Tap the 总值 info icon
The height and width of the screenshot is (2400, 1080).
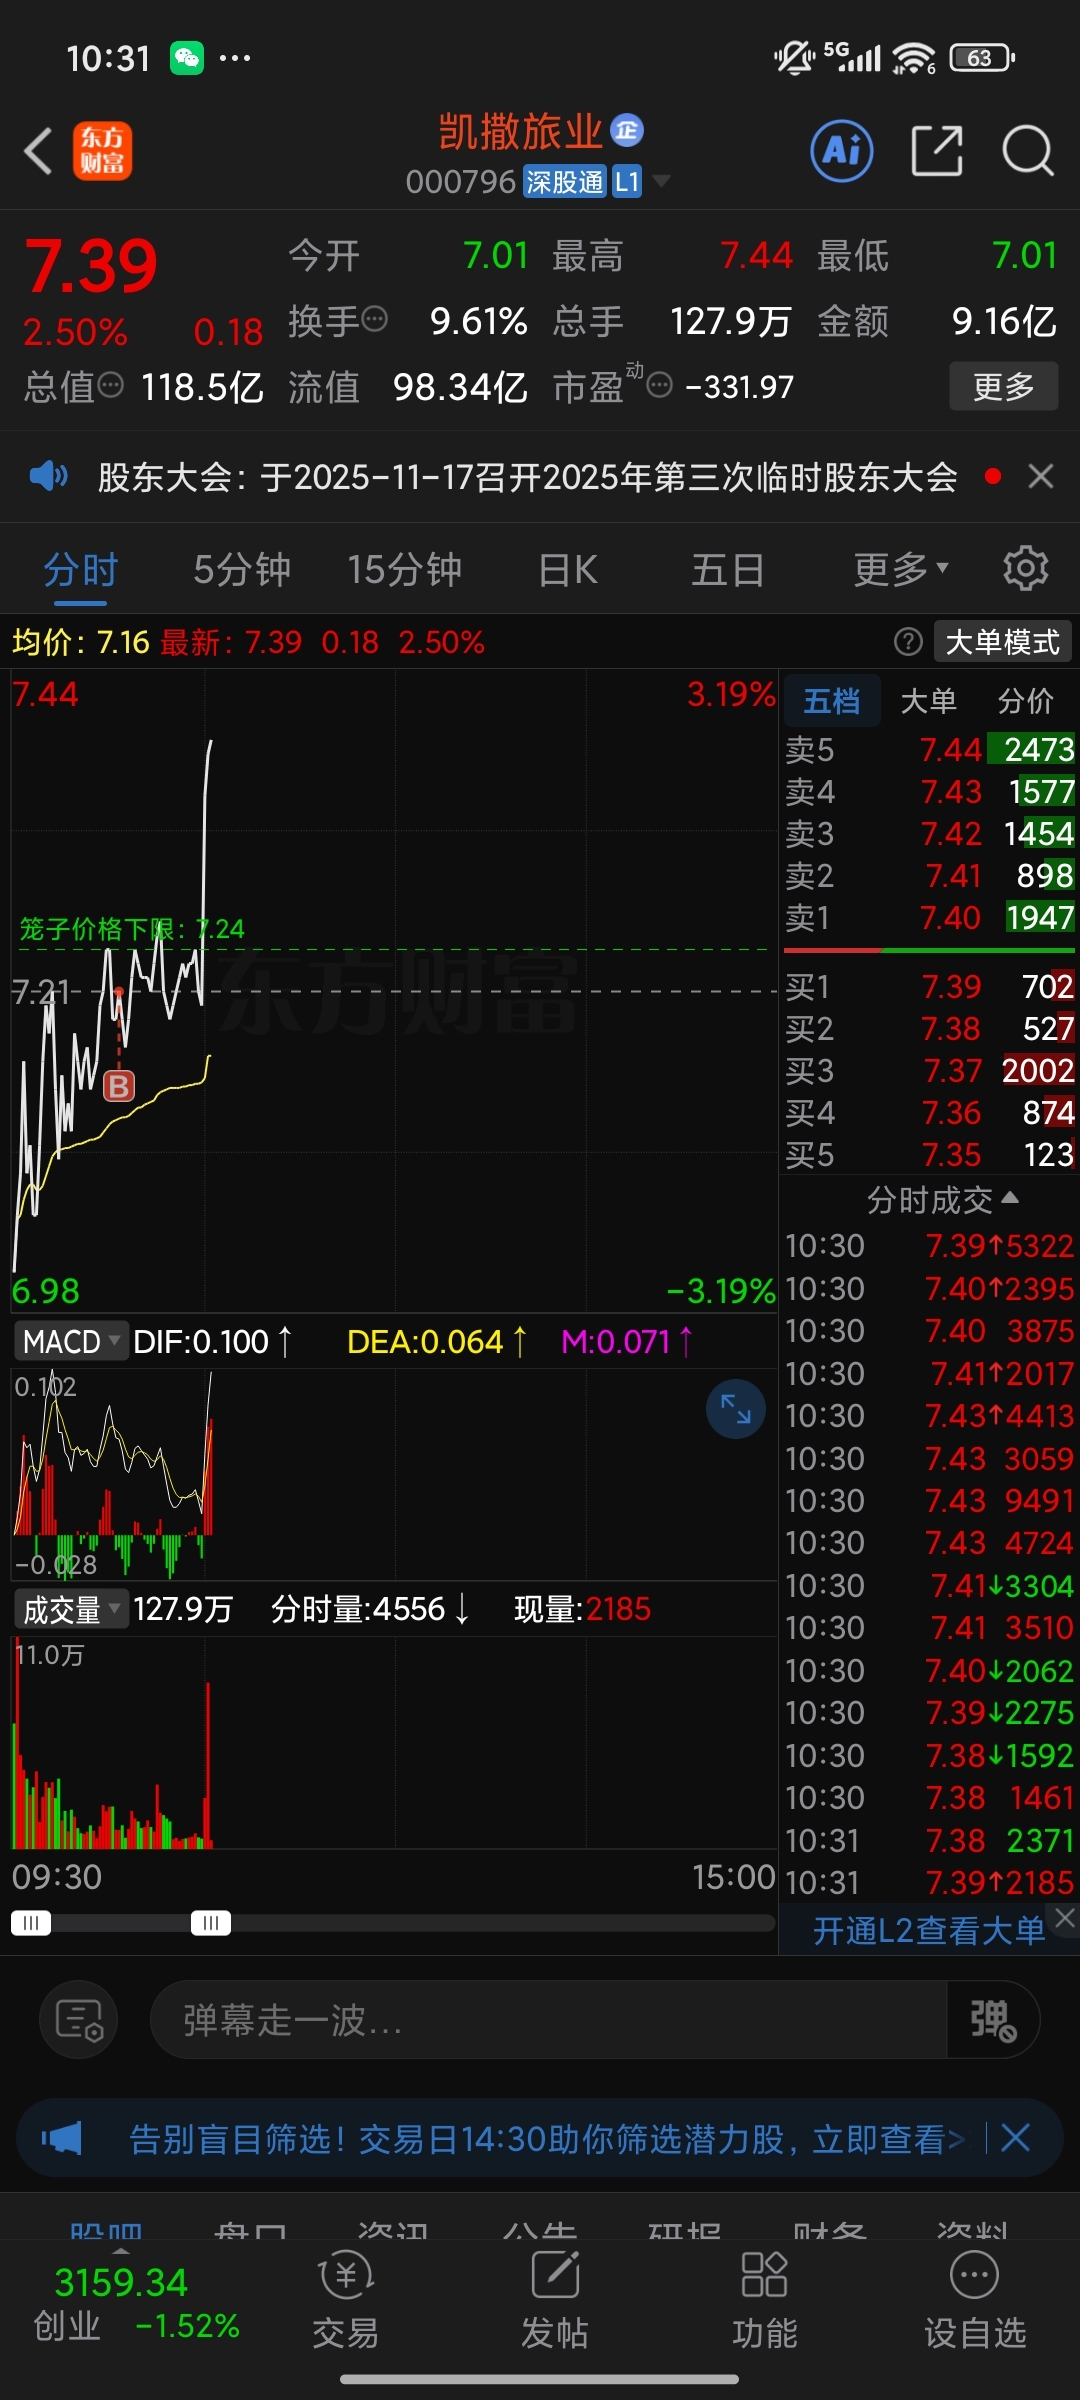tap(110, 385)
